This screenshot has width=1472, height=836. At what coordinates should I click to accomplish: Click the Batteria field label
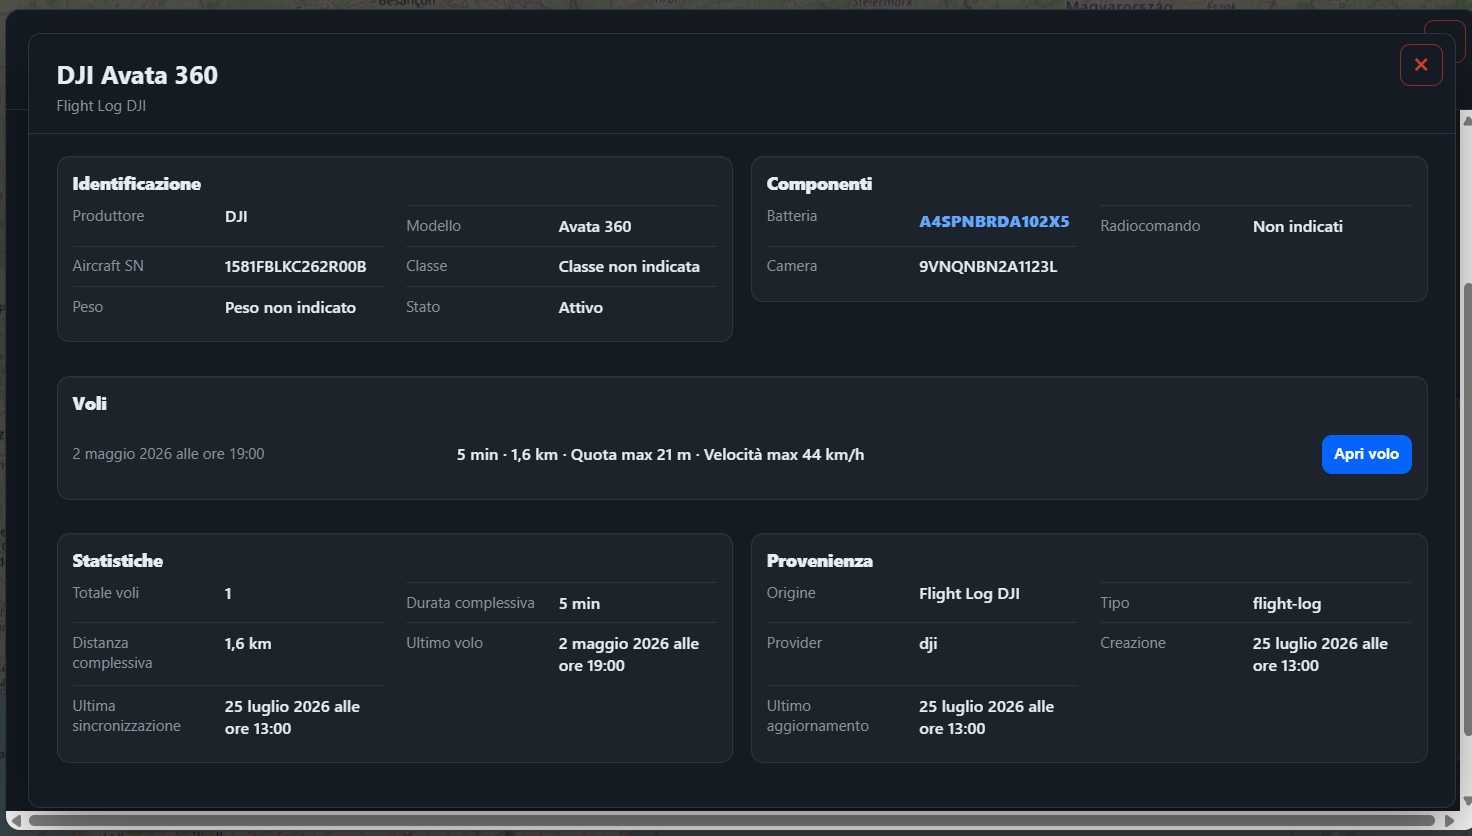coord(792,216)
